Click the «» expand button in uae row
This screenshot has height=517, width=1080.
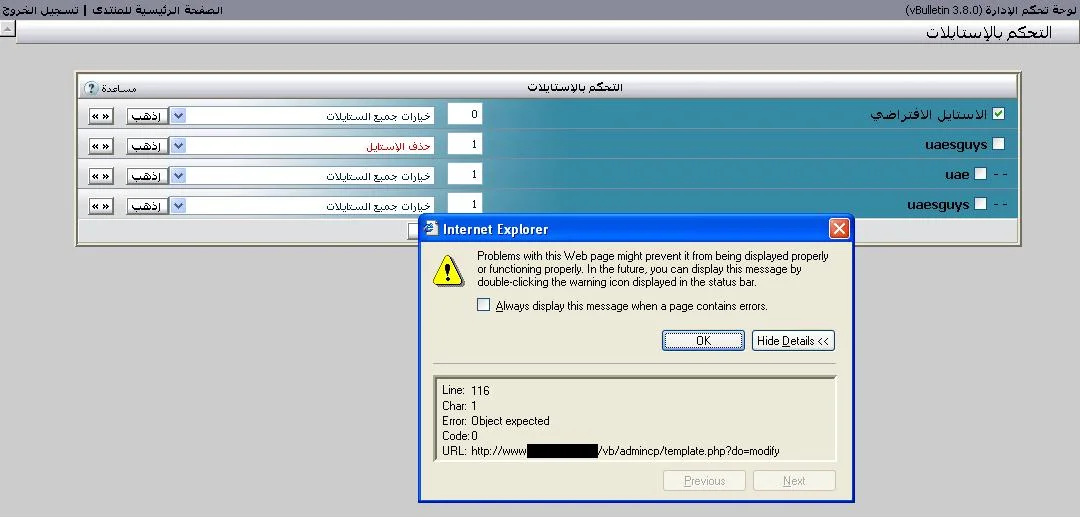pos(100,176)
